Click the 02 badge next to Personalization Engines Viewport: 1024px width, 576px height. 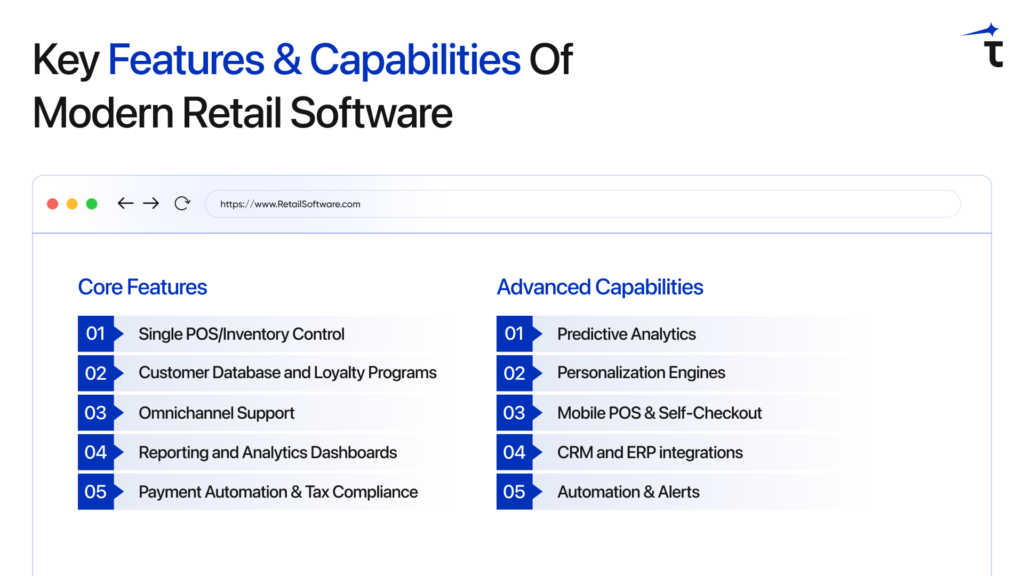point(516,373)
